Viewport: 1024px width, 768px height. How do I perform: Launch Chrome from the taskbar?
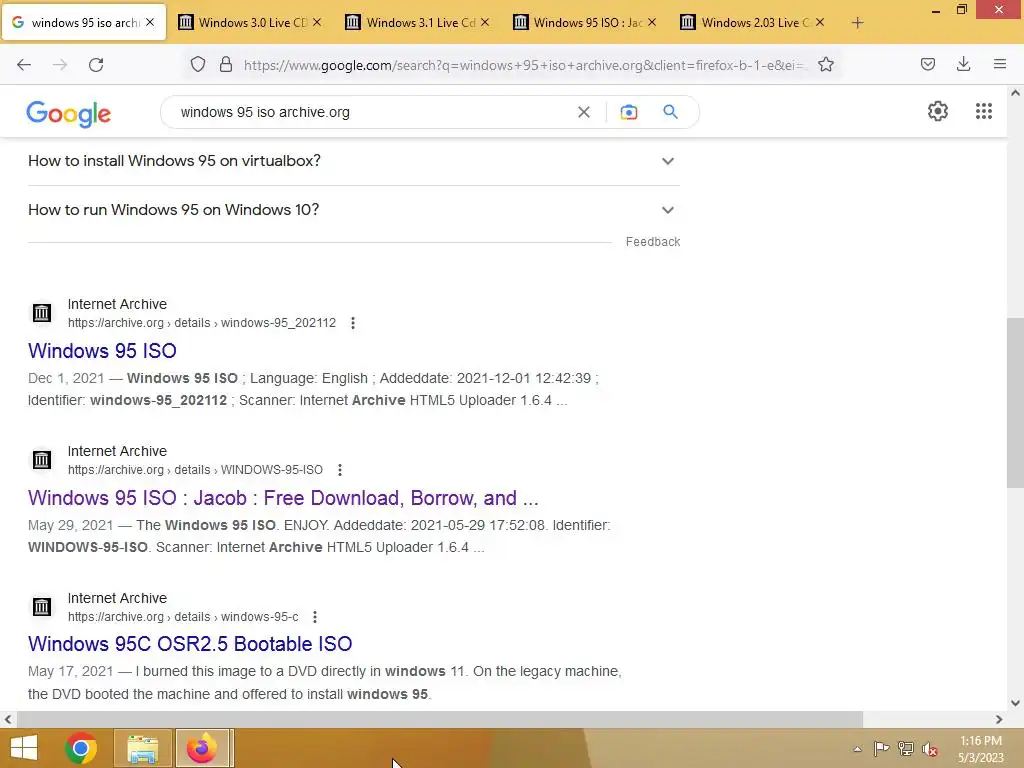pos(81,748)
